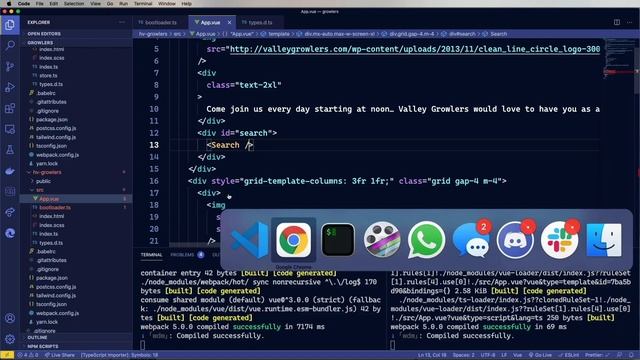
Task: Open the Extensions view in activity bar
Action: click(x=10, y=108)
